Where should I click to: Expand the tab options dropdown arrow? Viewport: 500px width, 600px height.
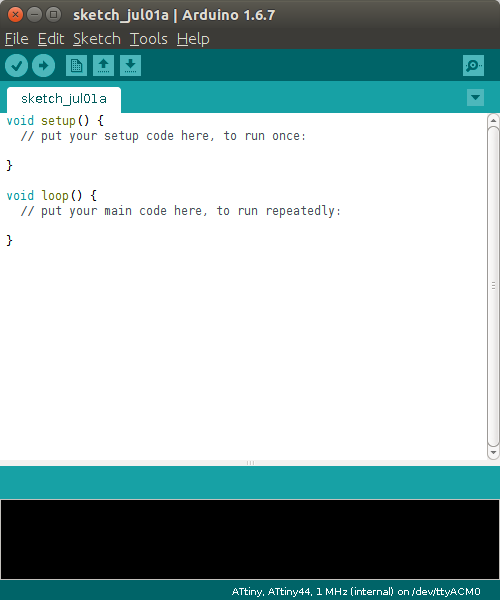476,97
